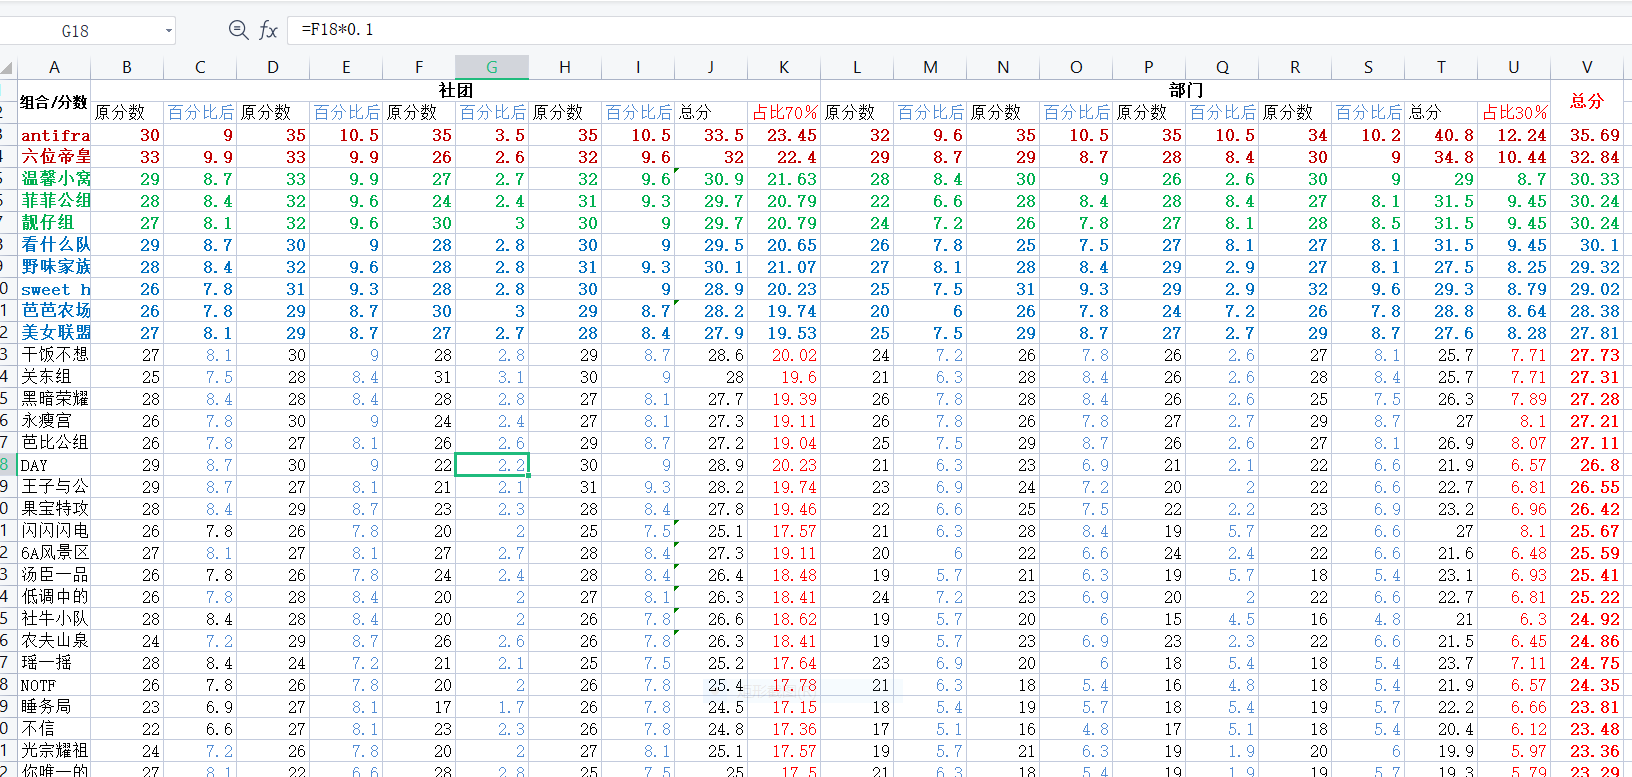The width and height of the screenshot is (1632, 777).
Task: Click 光宗耀祖 total score 23.36
Action: 1587,751
